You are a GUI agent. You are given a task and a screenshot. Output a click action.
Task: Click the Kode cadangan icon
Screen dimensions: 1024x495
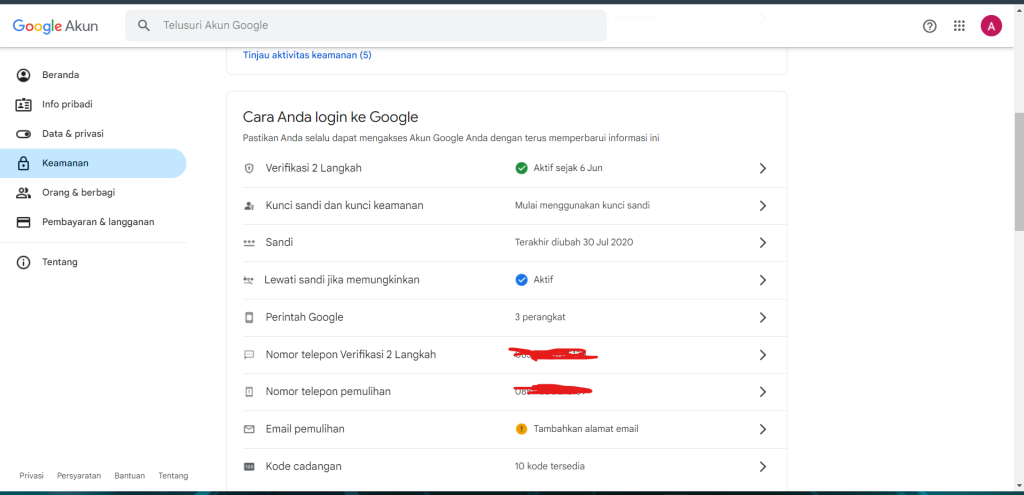[249, 466]
